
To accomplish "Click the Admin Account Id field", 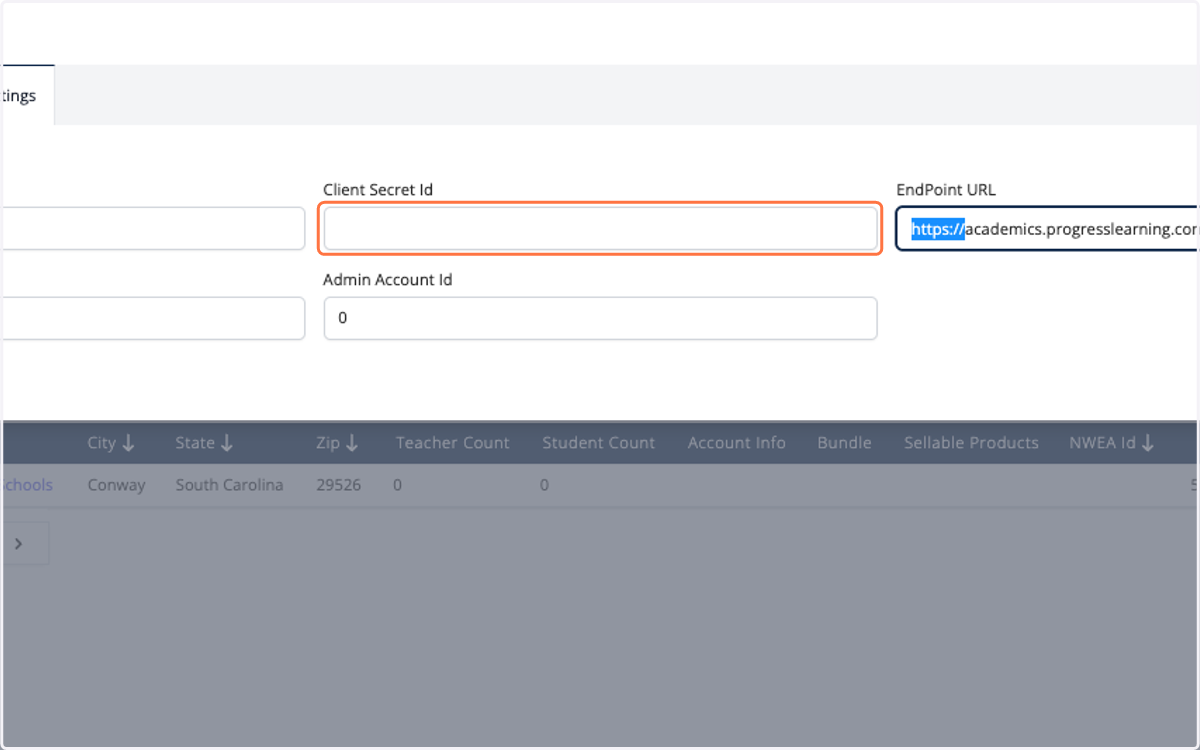I will [600, 318].
